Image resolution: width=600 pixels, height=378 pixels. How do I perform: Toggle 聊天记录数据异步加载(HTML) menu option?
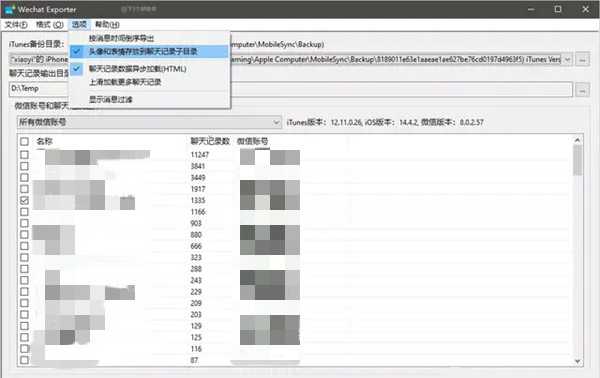pyautogui.click(x=150, y=69)
